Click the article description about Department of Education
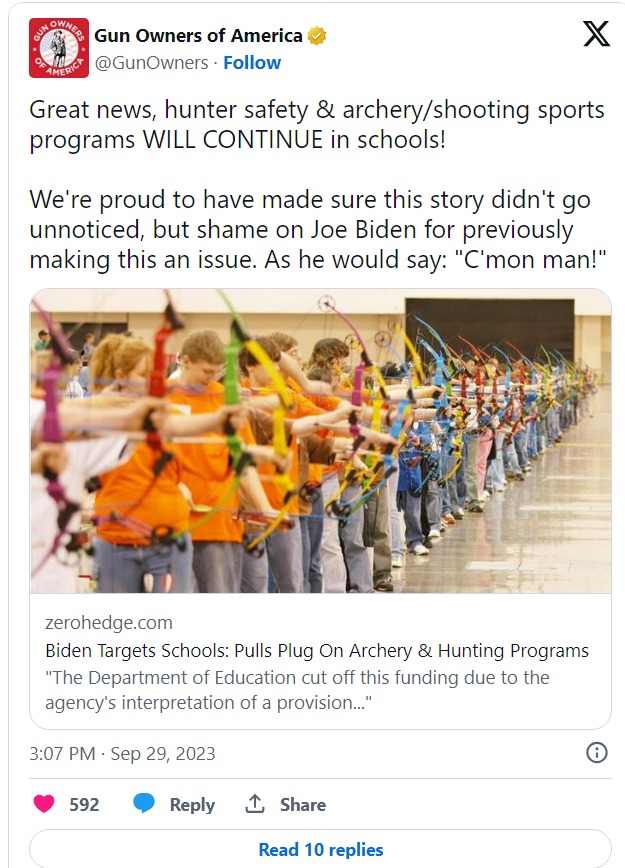This screenshot has width=625, height=868. point(297,690)
